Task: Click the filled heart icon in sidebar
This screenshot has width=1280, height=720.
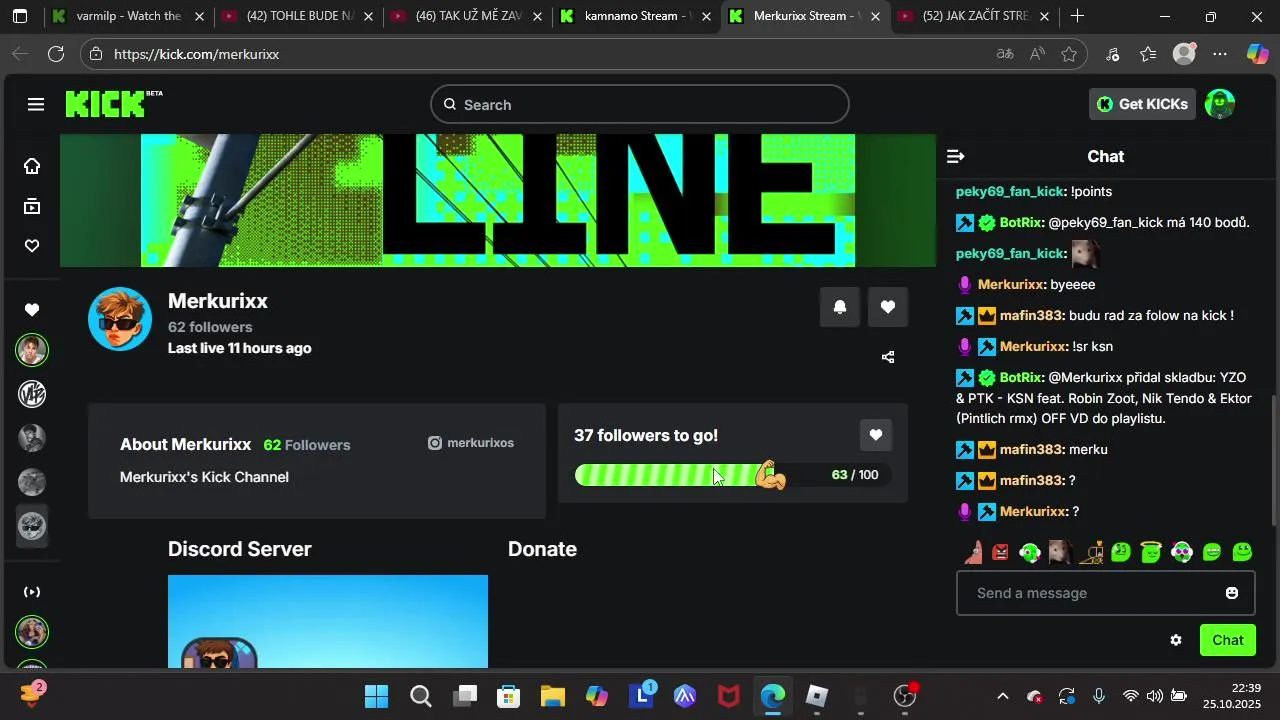Action: pos(32,310)
